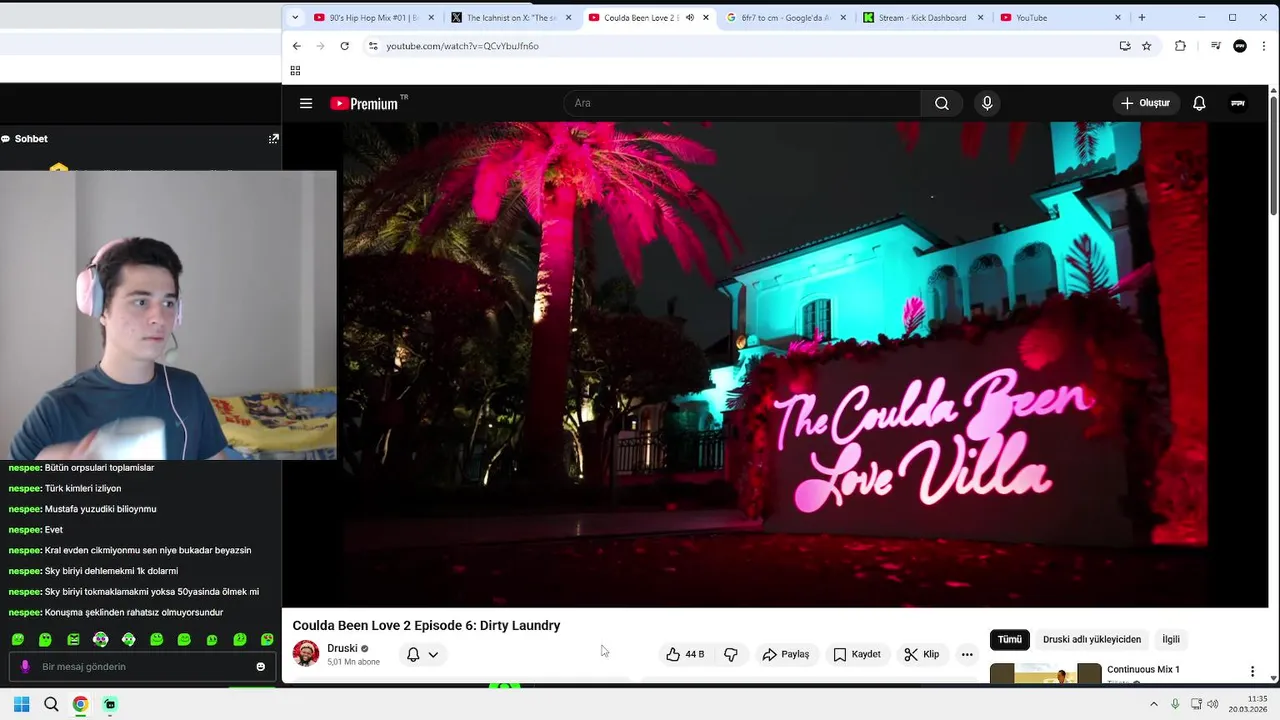Screen dimensions: 1280x720
Task: Switch to Stream - Kick Dashboard tab
Action: (924, 17)
